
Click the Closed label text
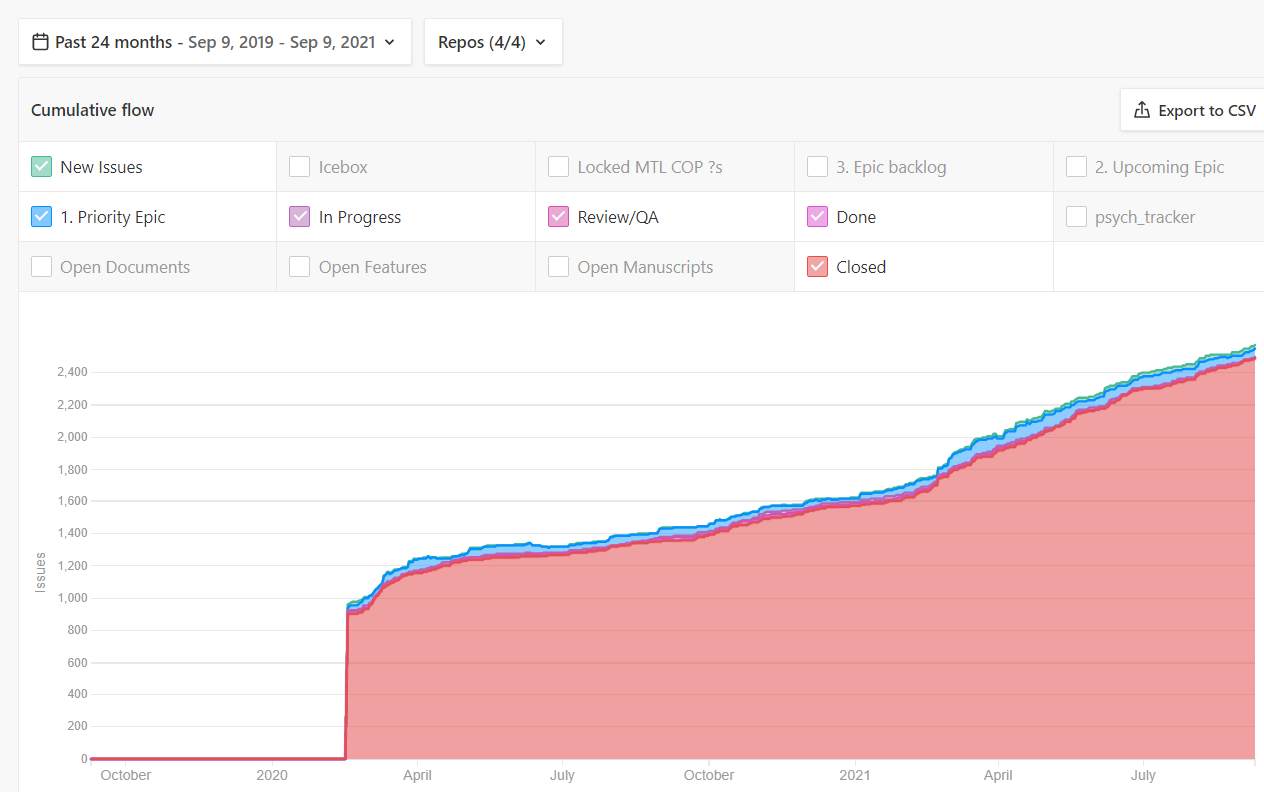point(861,267)
